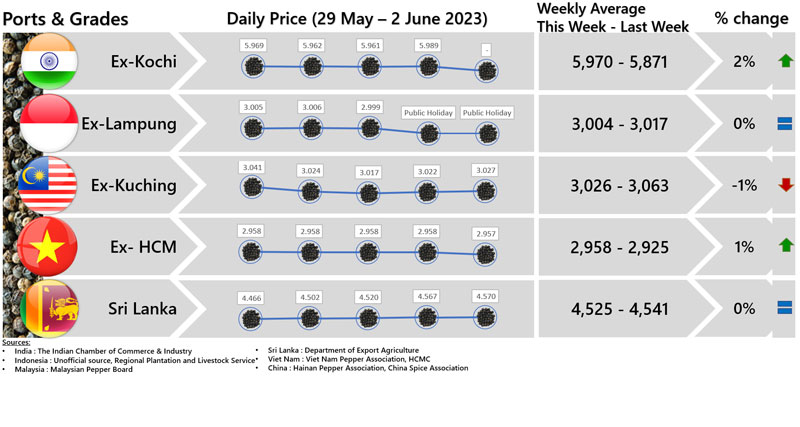Click the Ex-Kochi port label
This screenshot has height=427, width=800.
144,62
